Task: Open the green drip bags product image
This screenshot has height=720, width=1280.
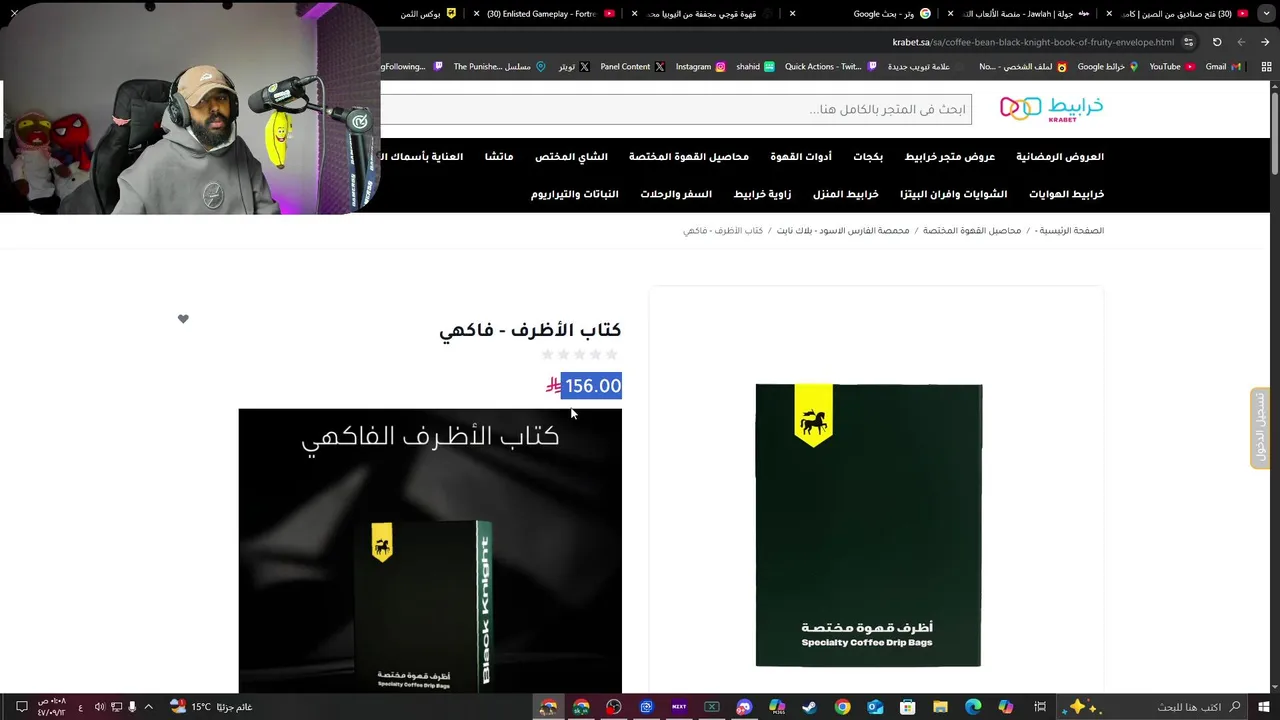Action: coord(868,525)
